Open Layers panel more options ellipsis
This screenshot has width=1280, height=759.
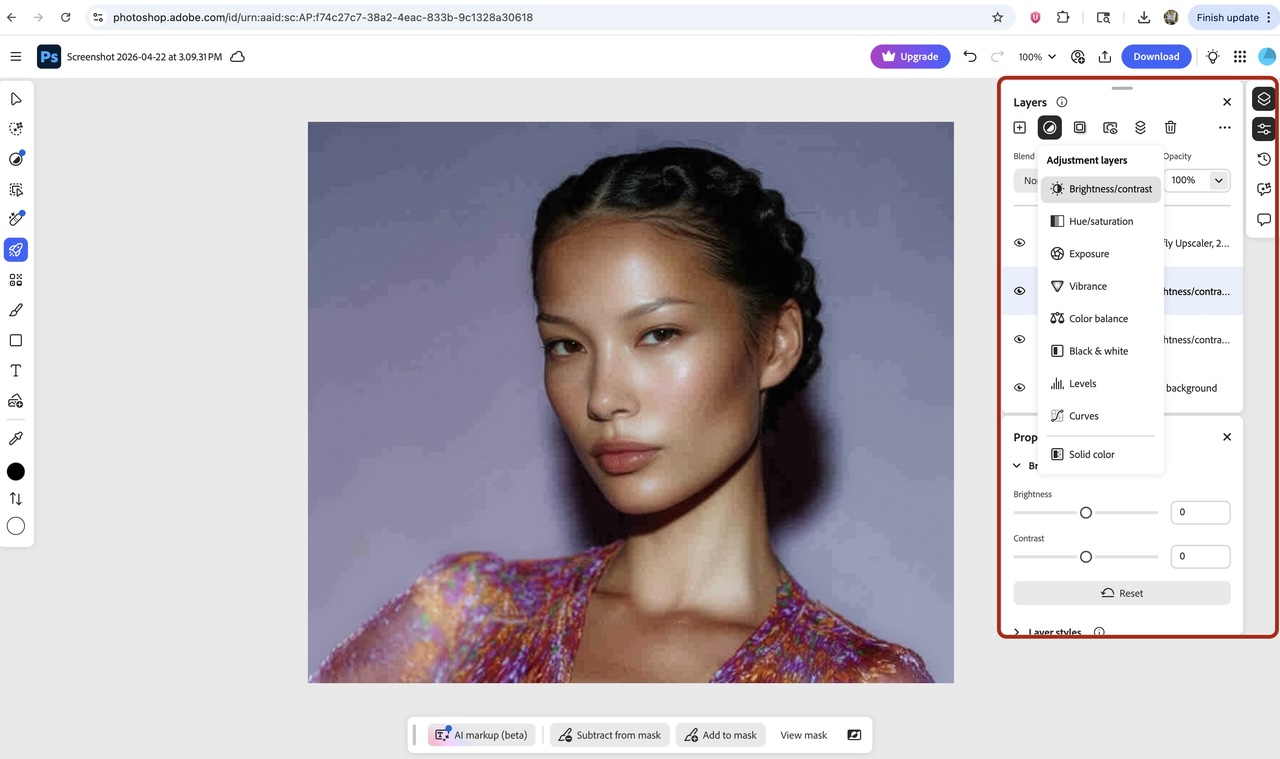1224,127
